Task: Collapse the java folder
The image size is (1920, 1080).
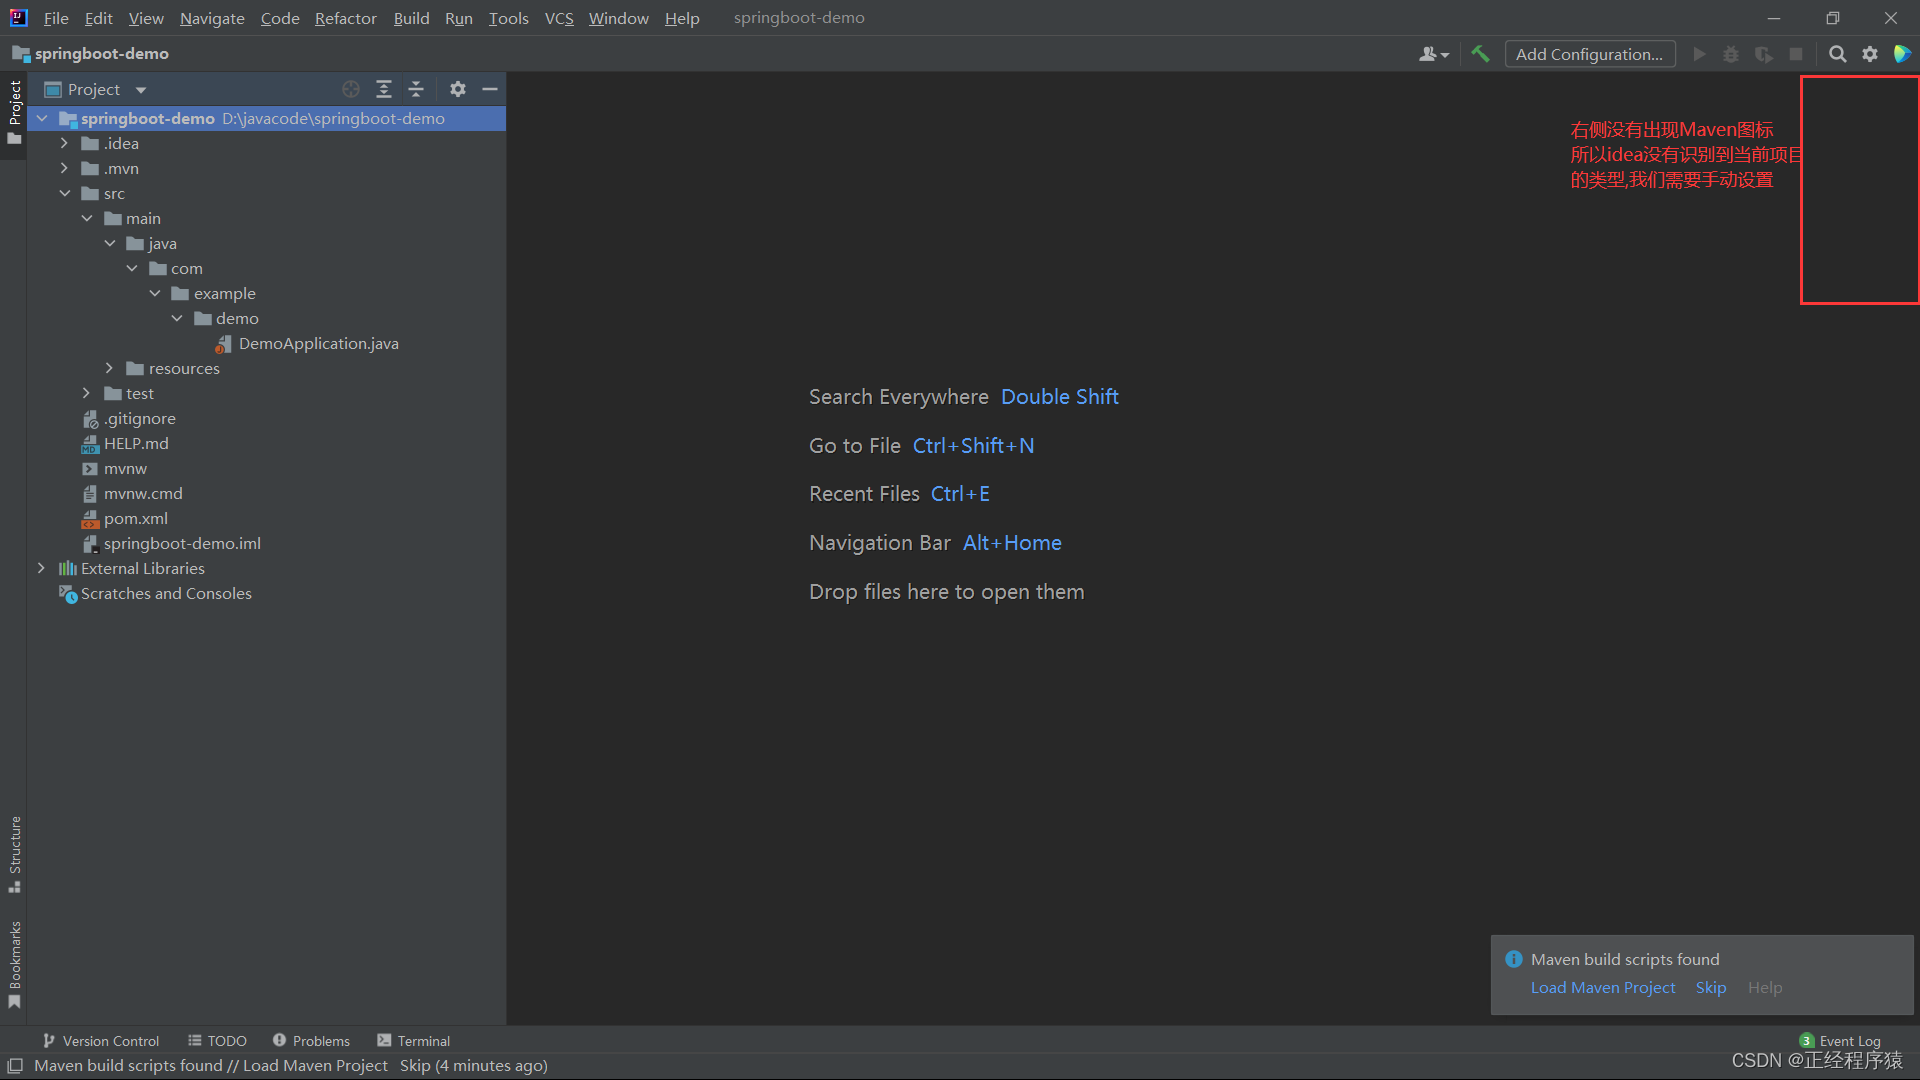Action: pyautogui.click(x=110, y=243)
